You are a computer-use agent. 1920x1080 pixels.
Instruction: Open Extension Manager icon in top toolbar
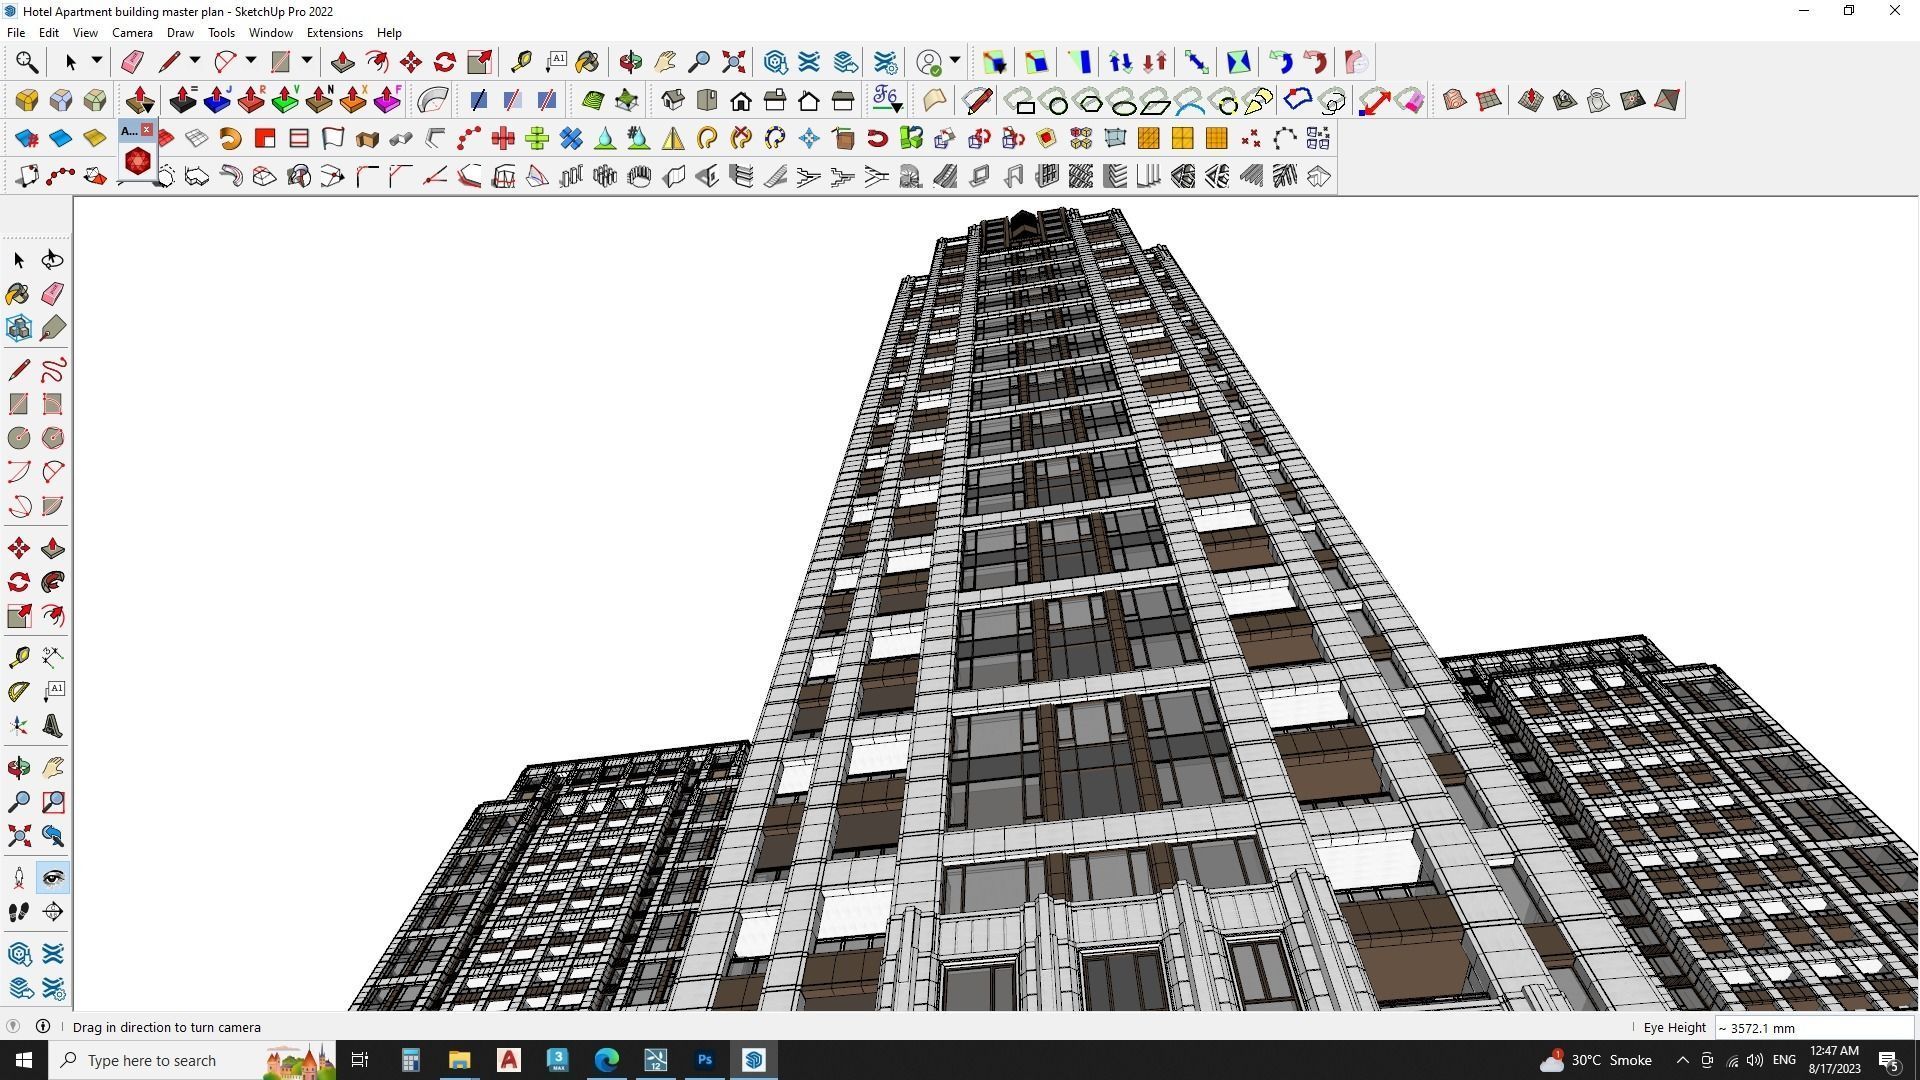tap(886, 62)
